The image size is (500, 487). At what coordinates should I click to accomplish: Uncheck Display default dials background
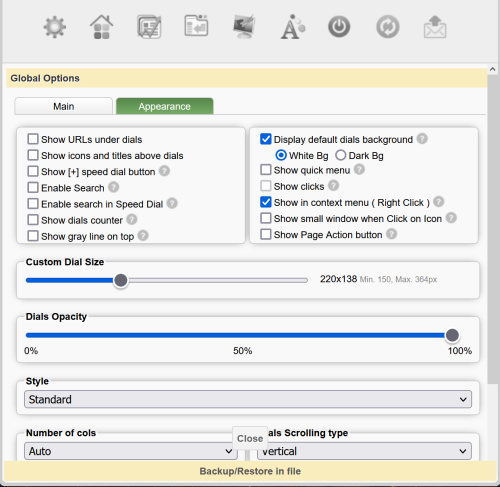(x=266, y=139)
